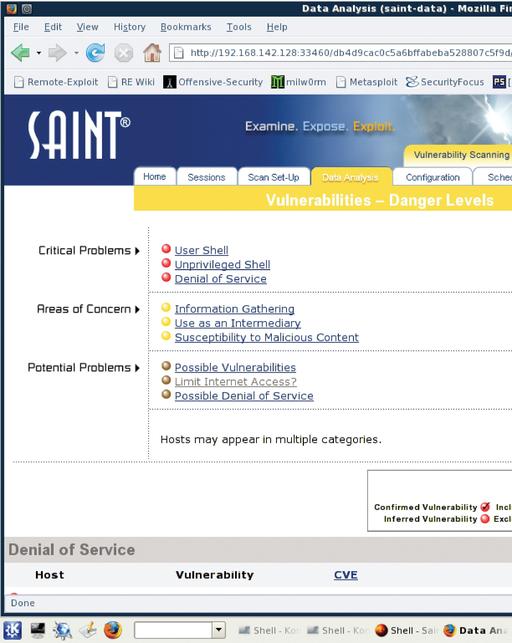Open the back history dropdown arrow
The image size is (512, 643).
[x=39, y=53]
